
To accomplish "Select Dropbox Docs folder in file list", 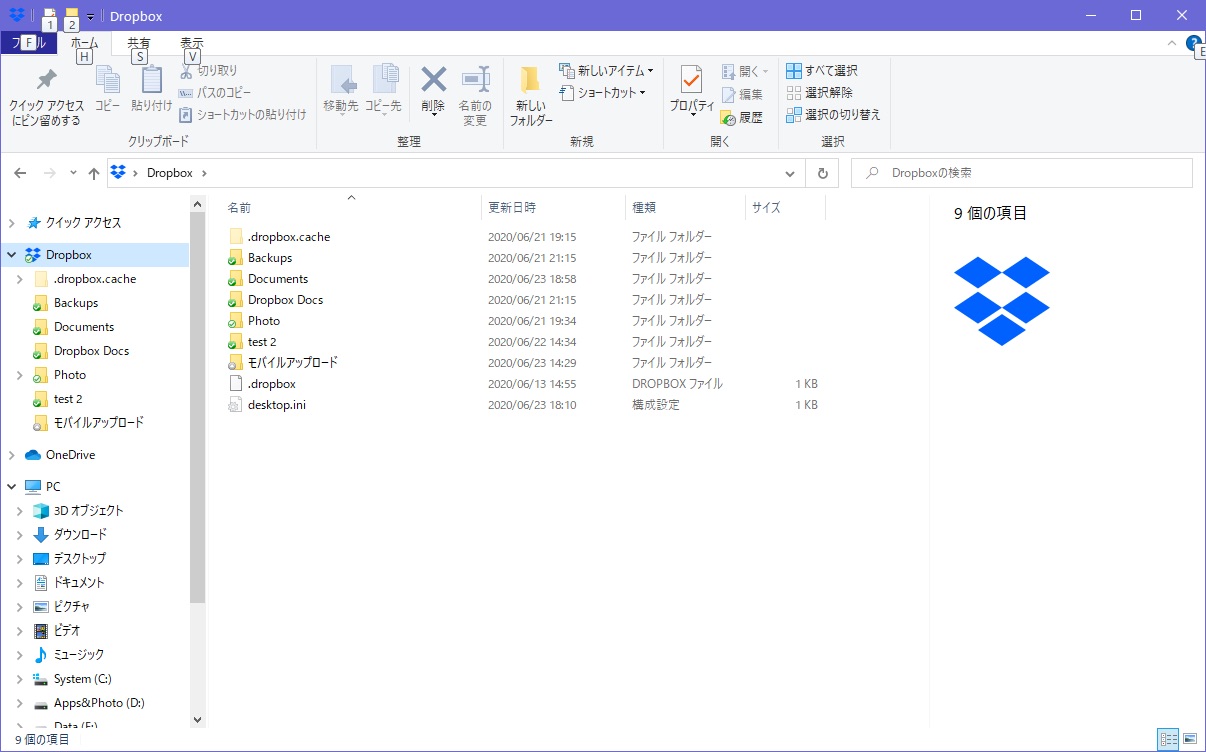I will 285,300.
